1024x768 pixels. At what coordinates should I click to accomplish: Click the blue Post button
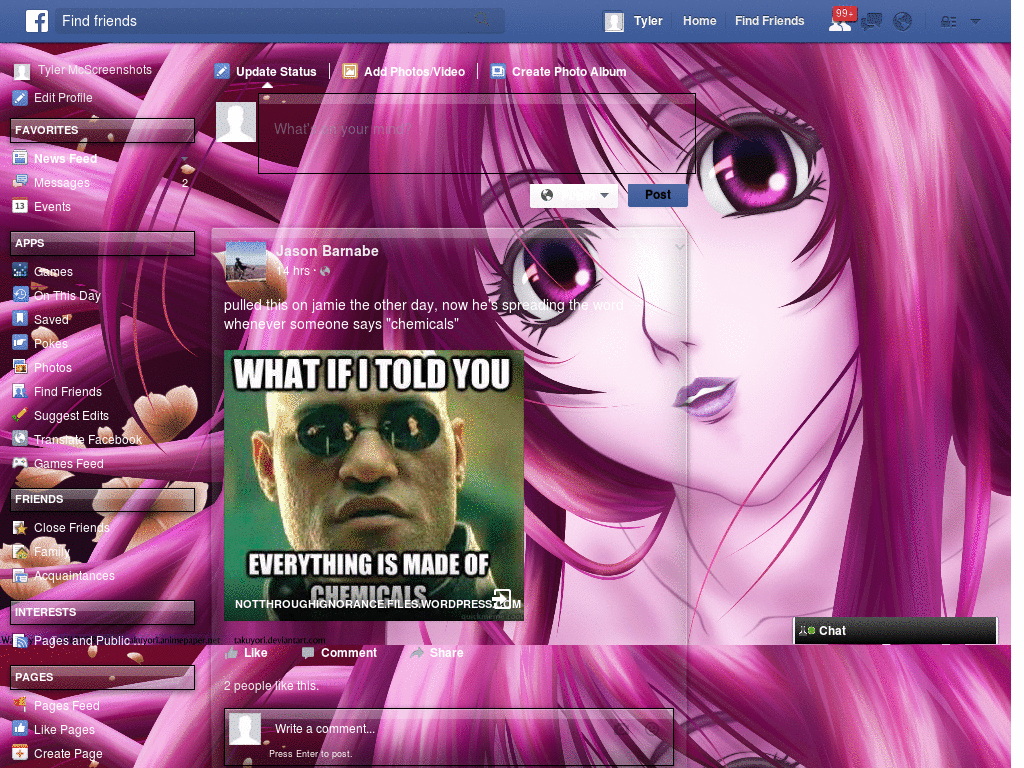coord(658,195)
